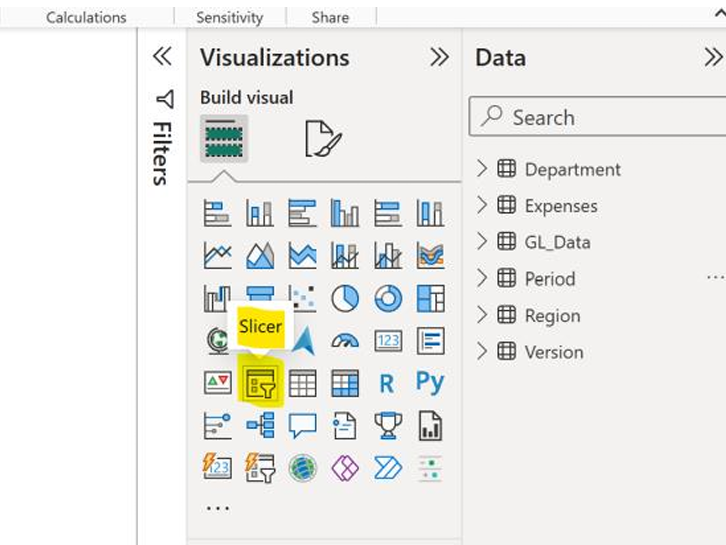The height and width of the screenshot is (545, 726).
Task: Add a Pie chart visual
Action: [x=345, y=298]
